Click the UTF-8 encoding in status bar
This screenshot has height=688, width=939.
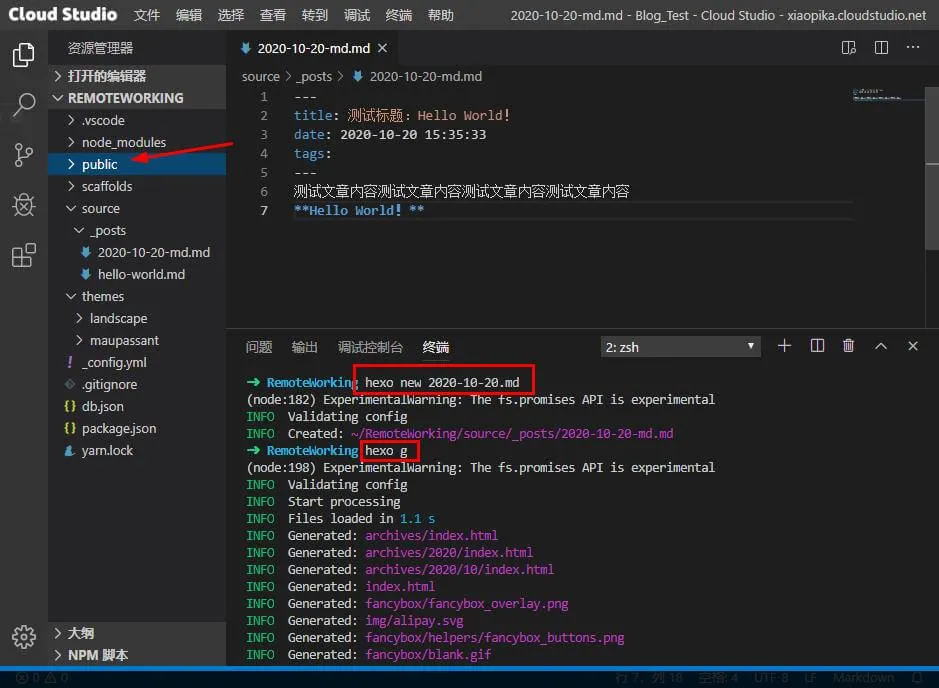(x=771, y=678)
